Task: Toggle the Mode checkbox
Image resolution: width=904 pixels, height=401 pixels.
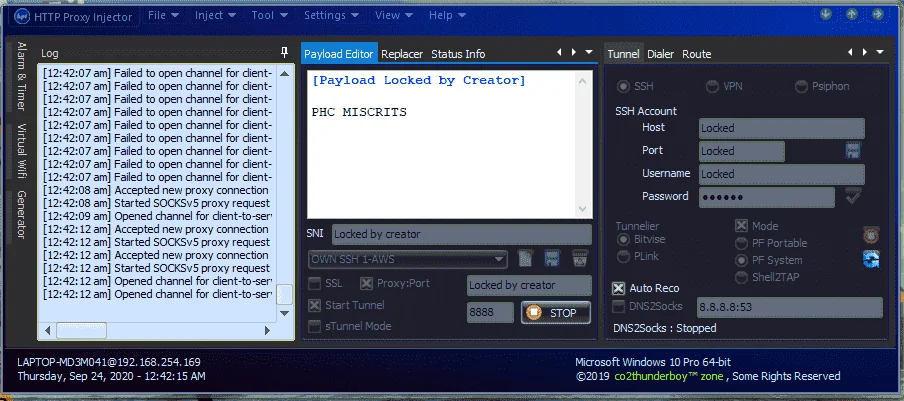Action: coord(741,226)
